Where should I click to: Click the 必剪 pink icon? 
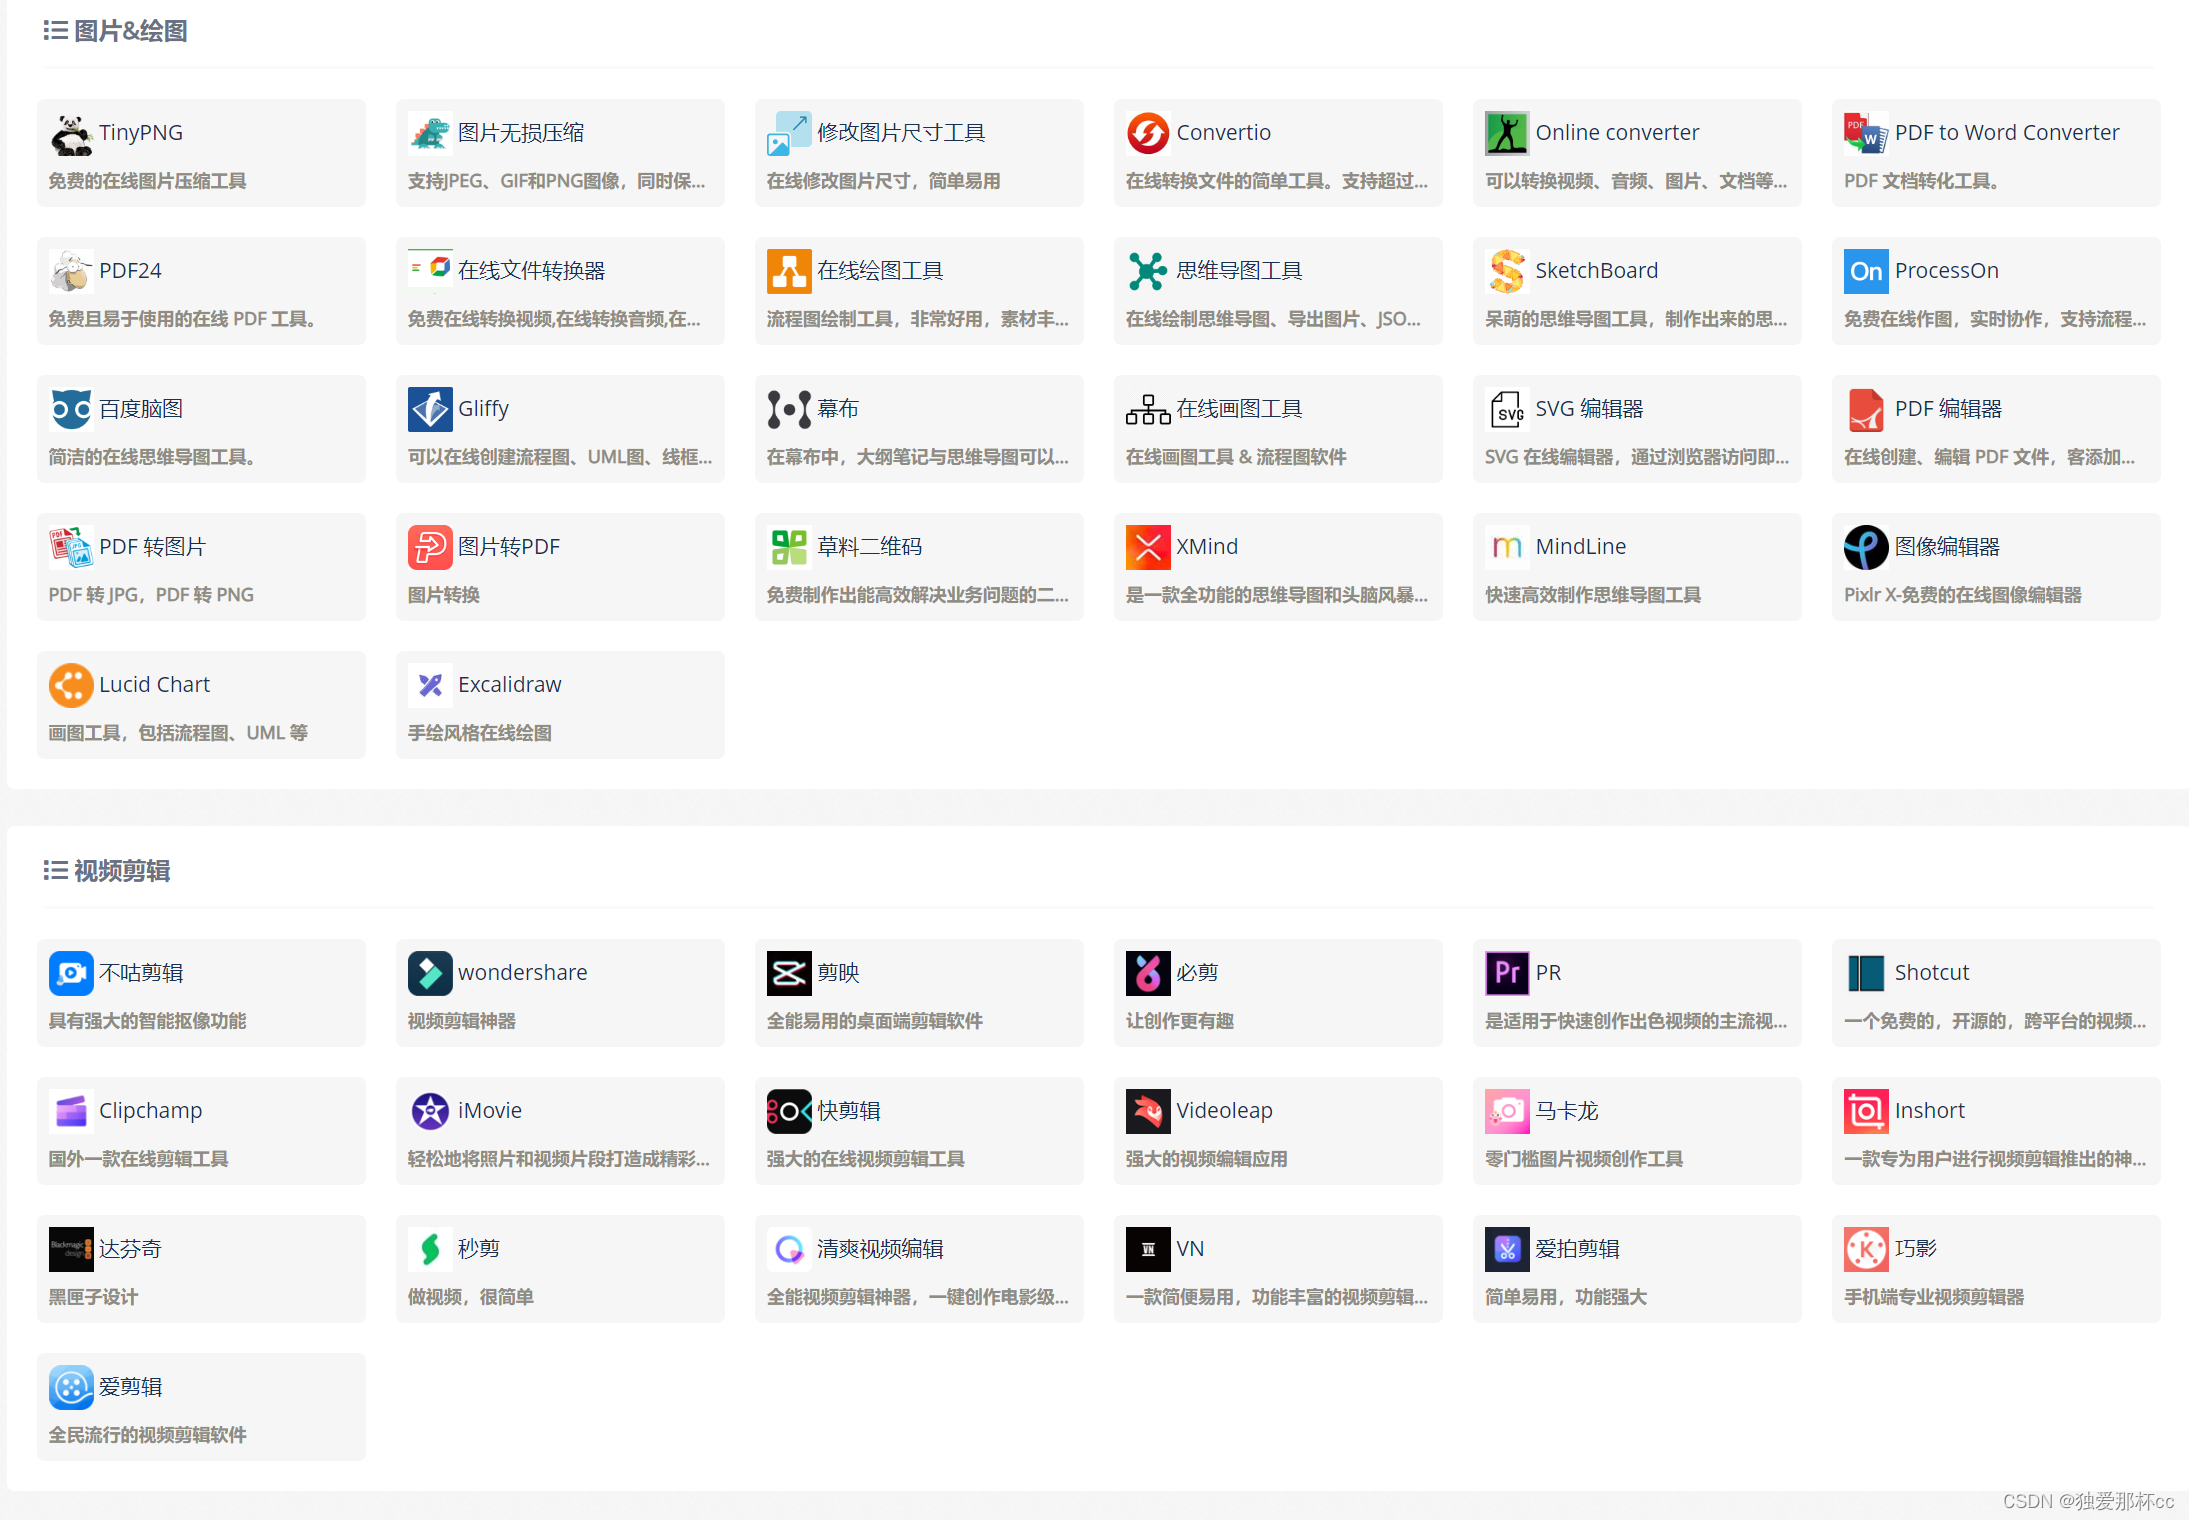tap(1148, 973)
